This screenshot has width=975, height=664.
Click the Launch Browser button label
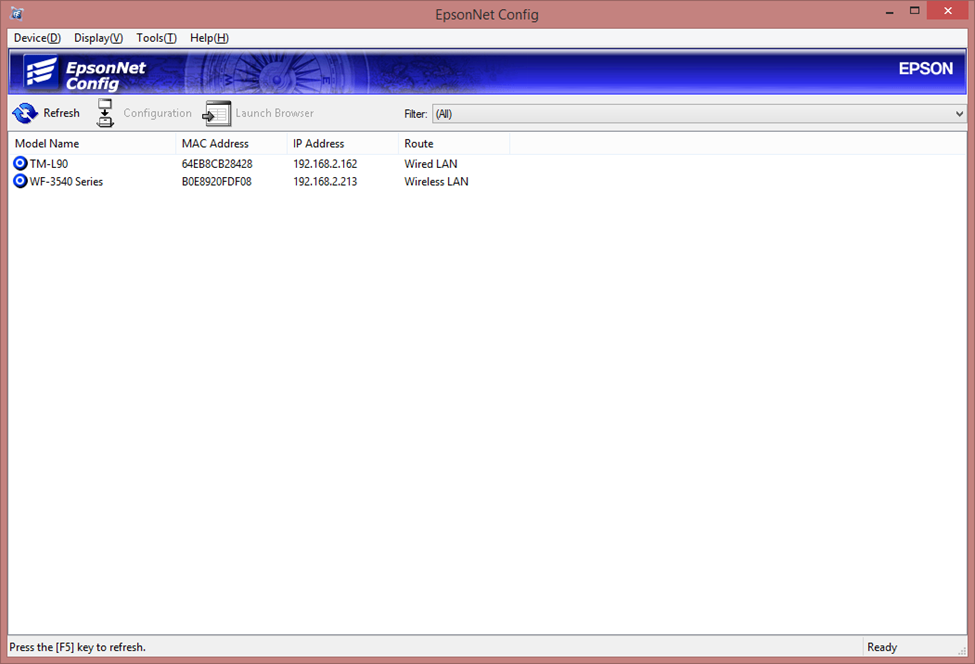(x=274, y=113)
